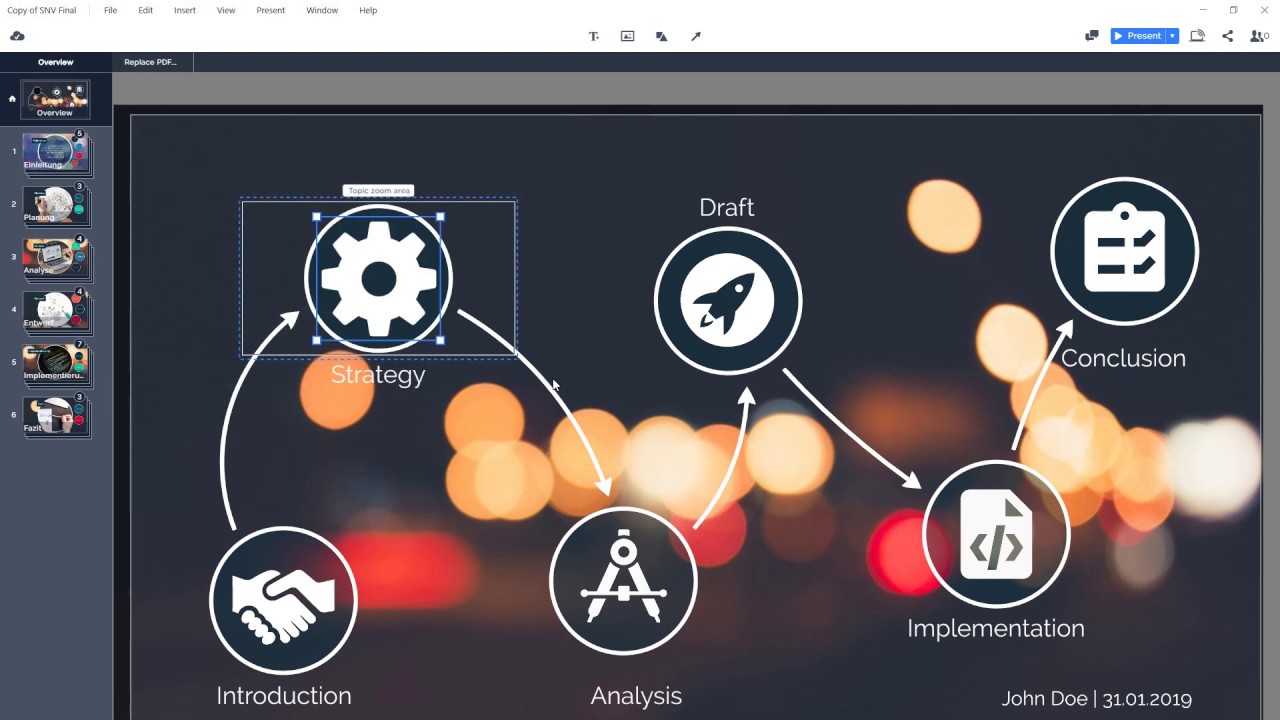Start presenting remotely via the live icon
1280x720 pixels.
pyautogui.click(x=1197, y=36)
